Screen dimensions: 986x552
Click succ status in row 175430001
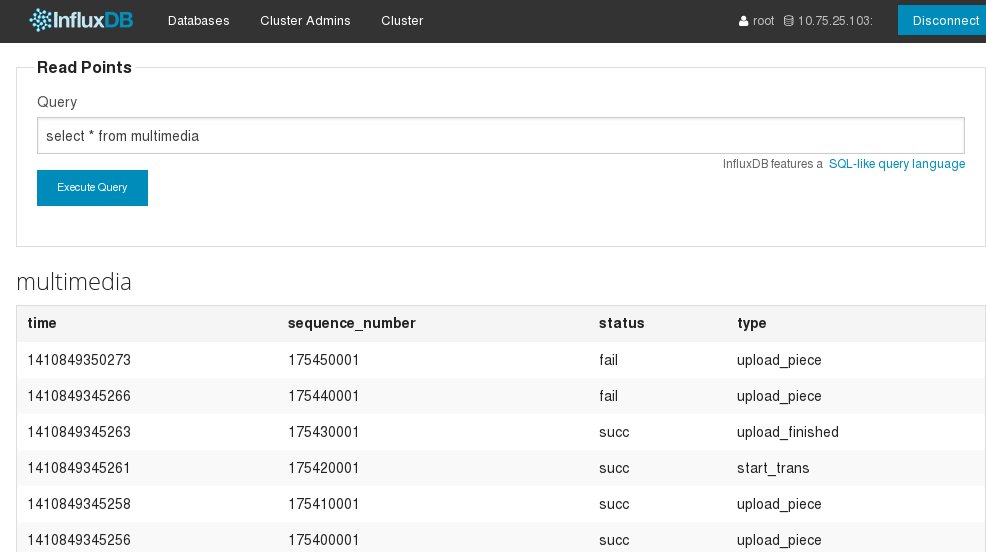pos(614,432)
